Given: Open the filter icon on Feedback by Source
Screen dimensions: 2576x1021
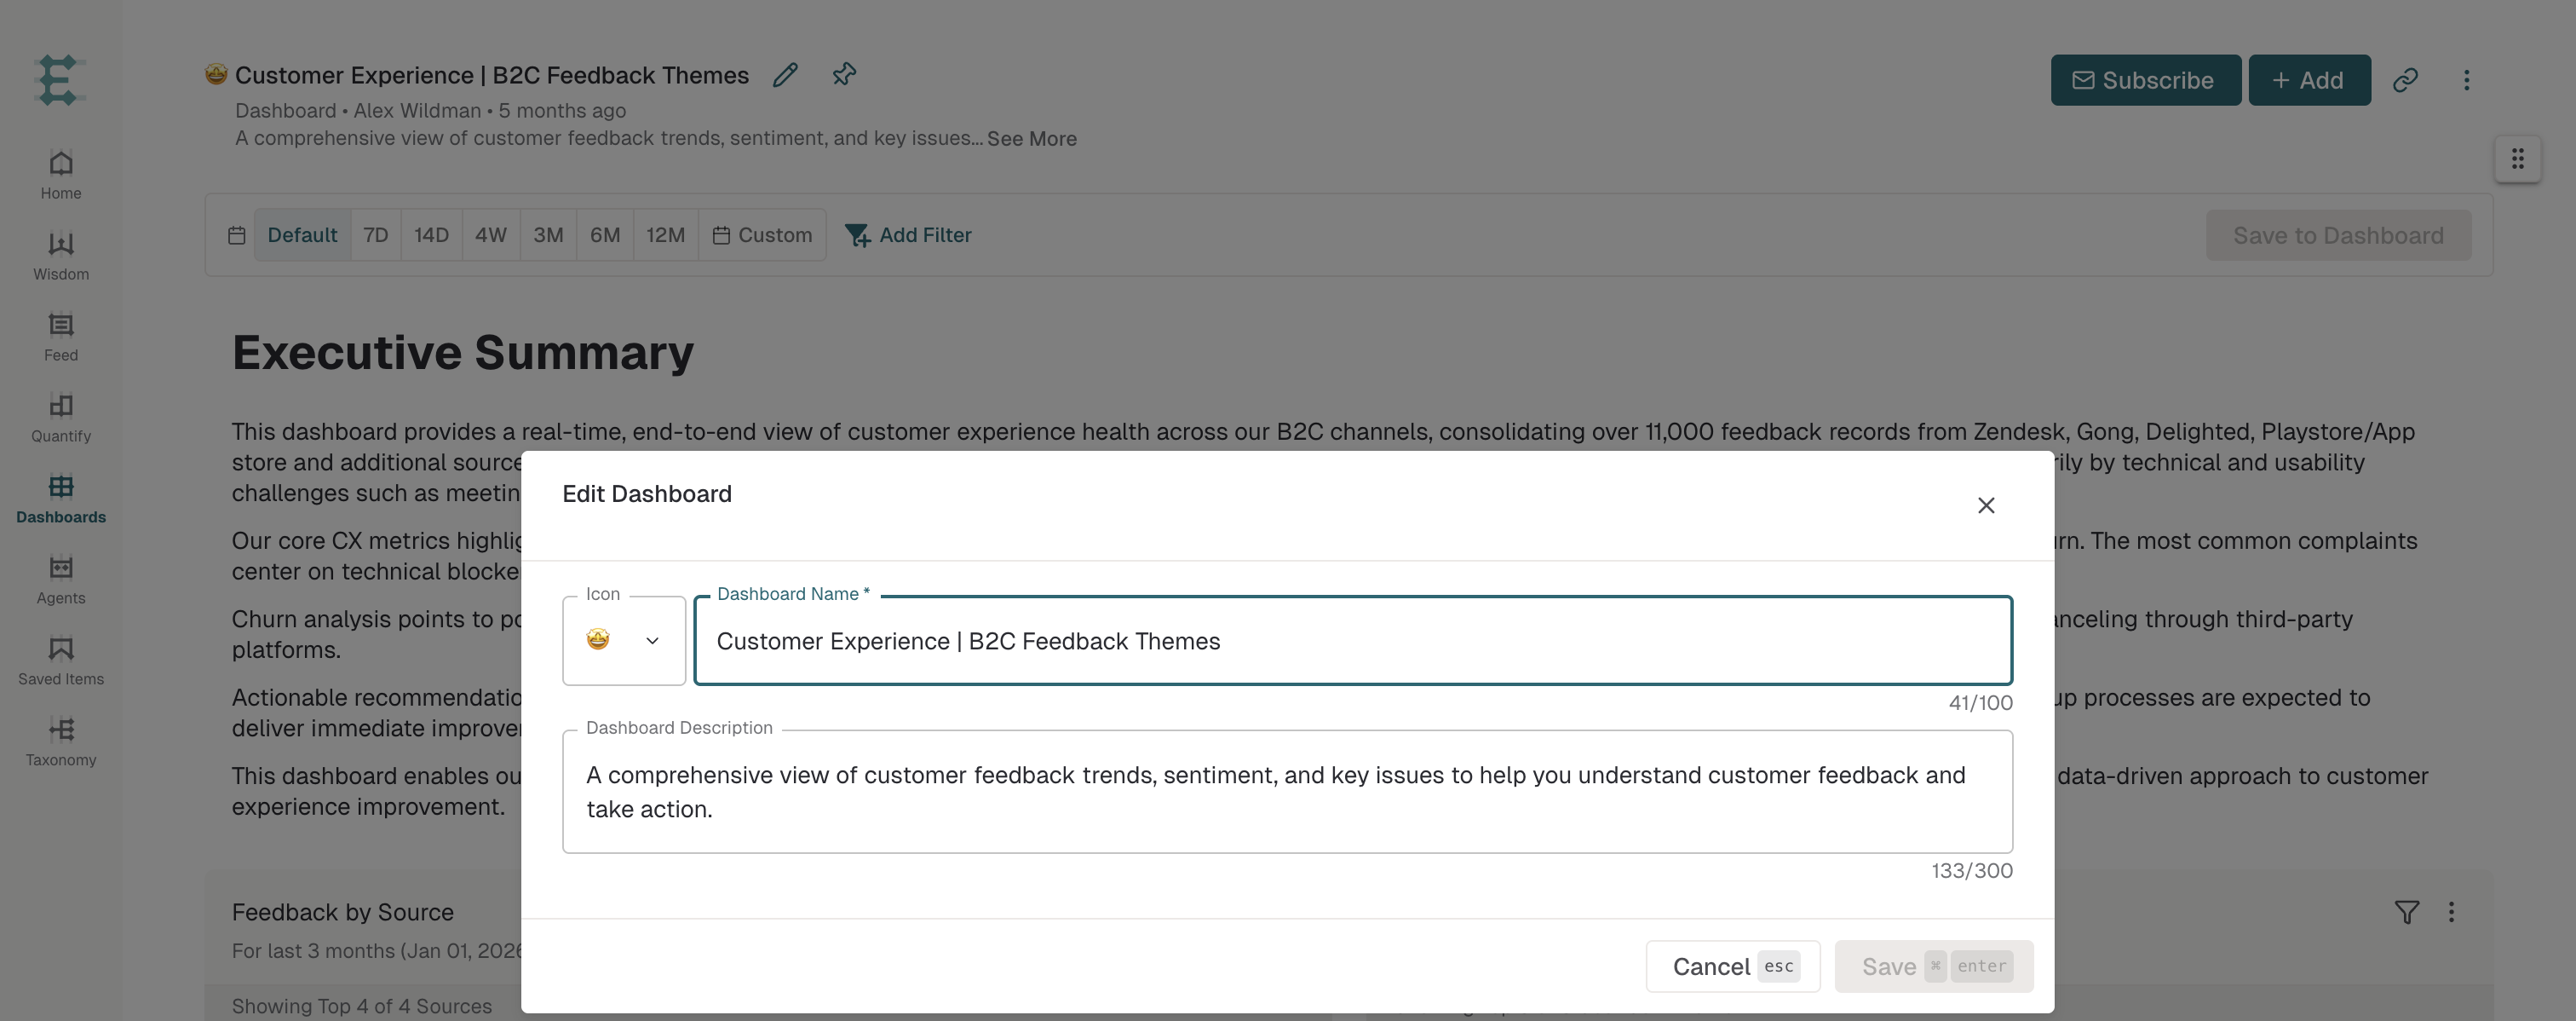Looking at the screenshot, I should click(x=2407, y=912).
